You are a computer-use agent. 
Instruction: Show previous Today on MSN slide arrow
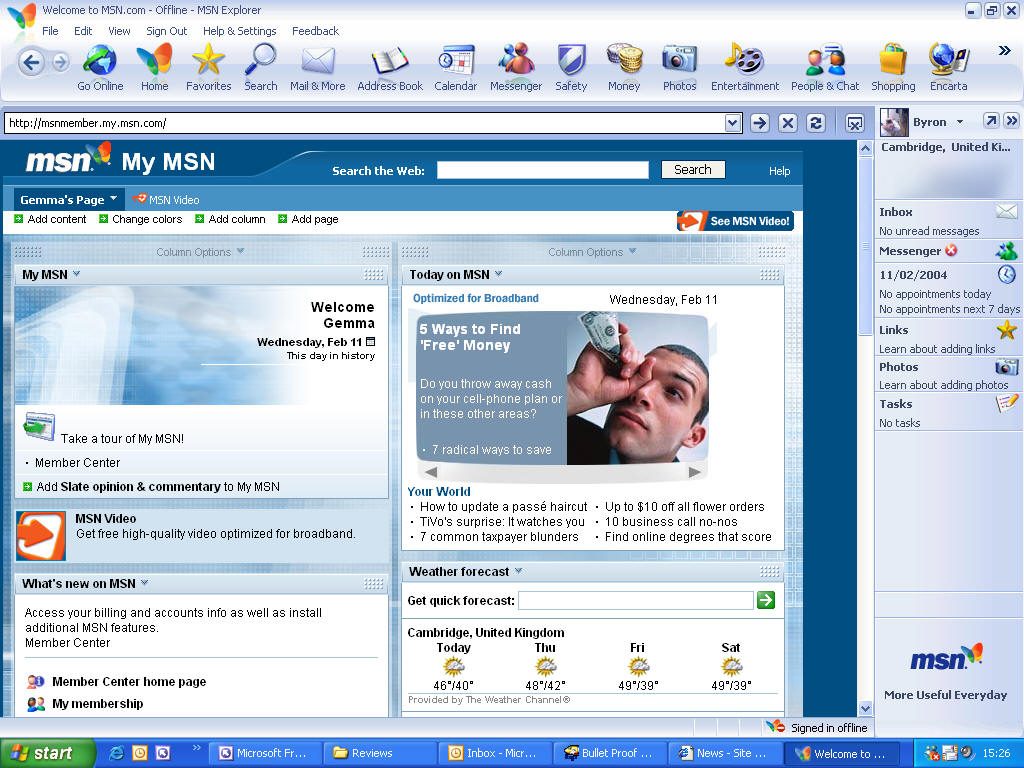tap(430, 472)
